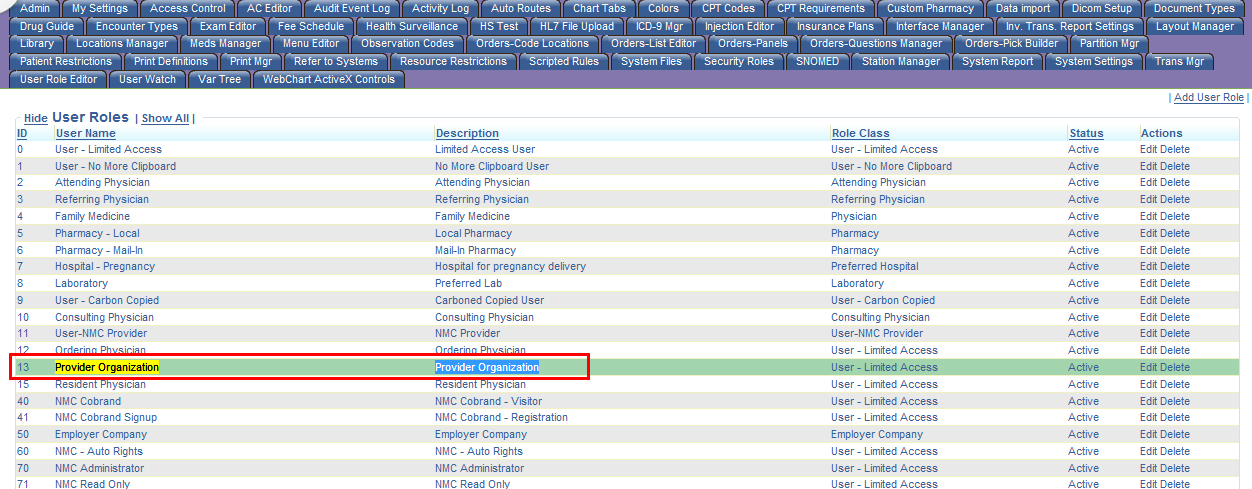Go to the Orders-Pick Builder tab
The image size is (1252, 489).
click(x=1011, y=43)
